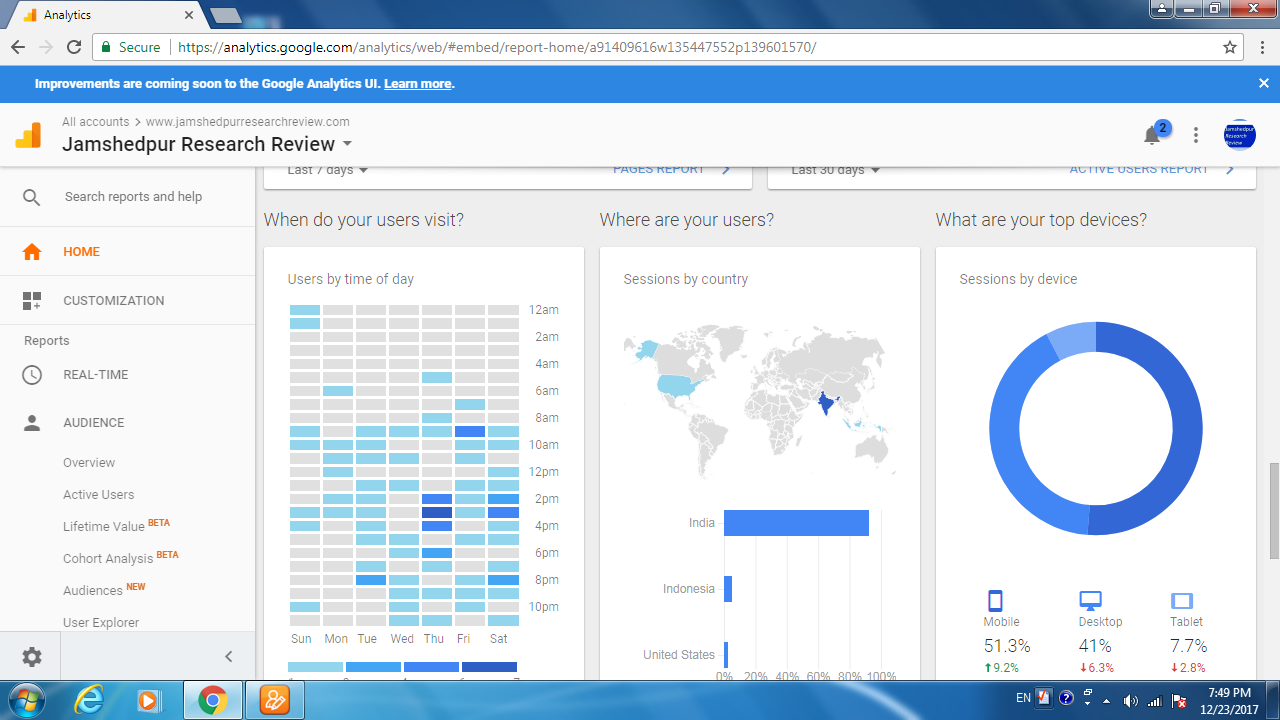Open the Active Users report
Screen dimensions: 1280x720
tap(98, 495)
